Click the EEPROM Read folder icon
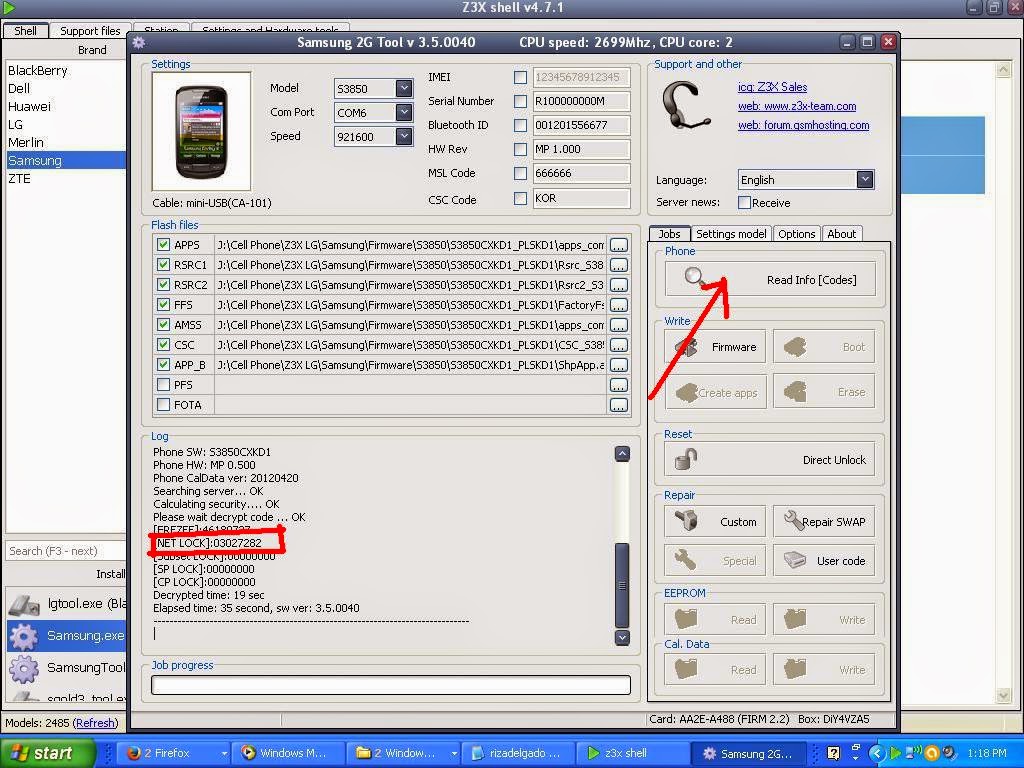This screenshot has height=768, width=1024. point(686,618)
